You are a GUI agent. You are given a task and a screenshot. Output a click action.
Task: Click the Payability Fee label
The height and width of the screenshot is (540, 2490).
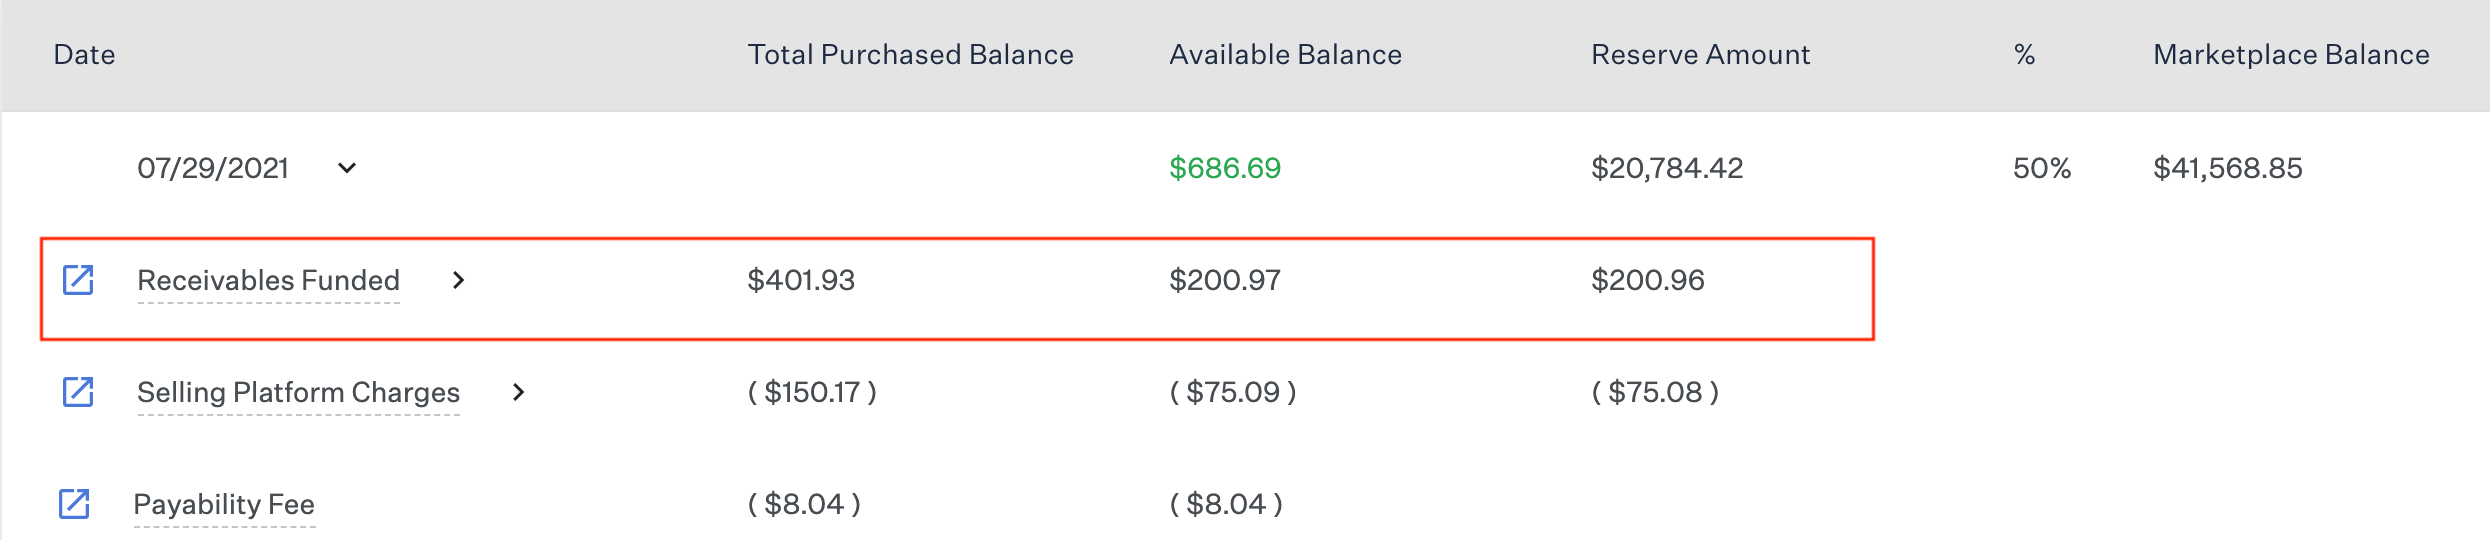pyautogui.click(x=224, y=504)
